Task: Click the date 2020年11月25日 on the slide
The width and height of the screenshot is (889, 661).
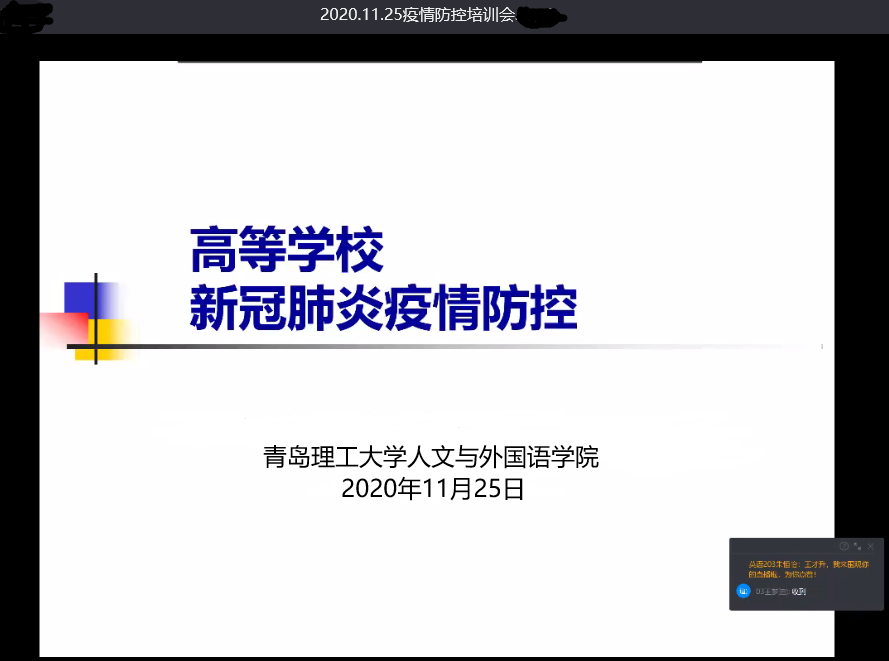Action: (x=432, y=489)
